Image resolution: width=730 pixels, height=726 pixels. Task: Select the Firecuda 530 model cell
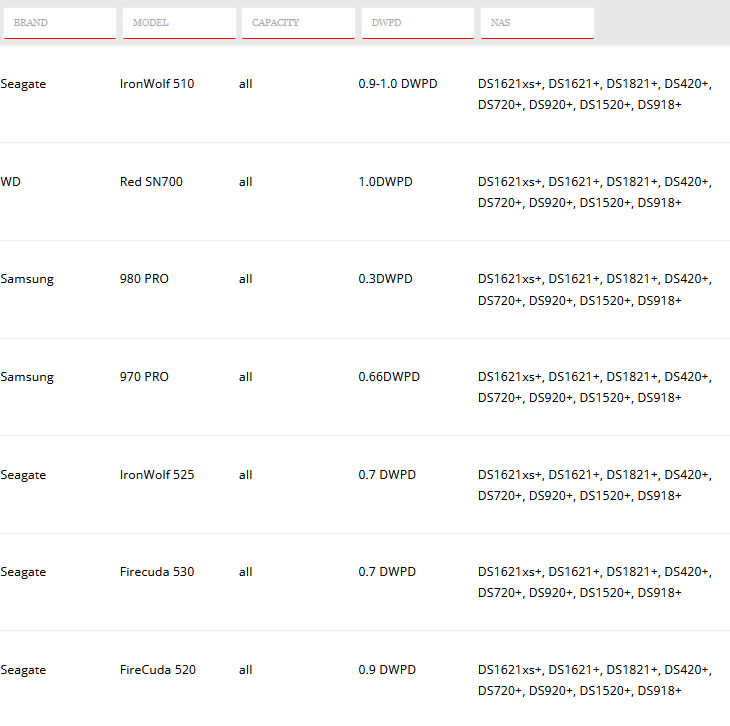click(157, 572)
